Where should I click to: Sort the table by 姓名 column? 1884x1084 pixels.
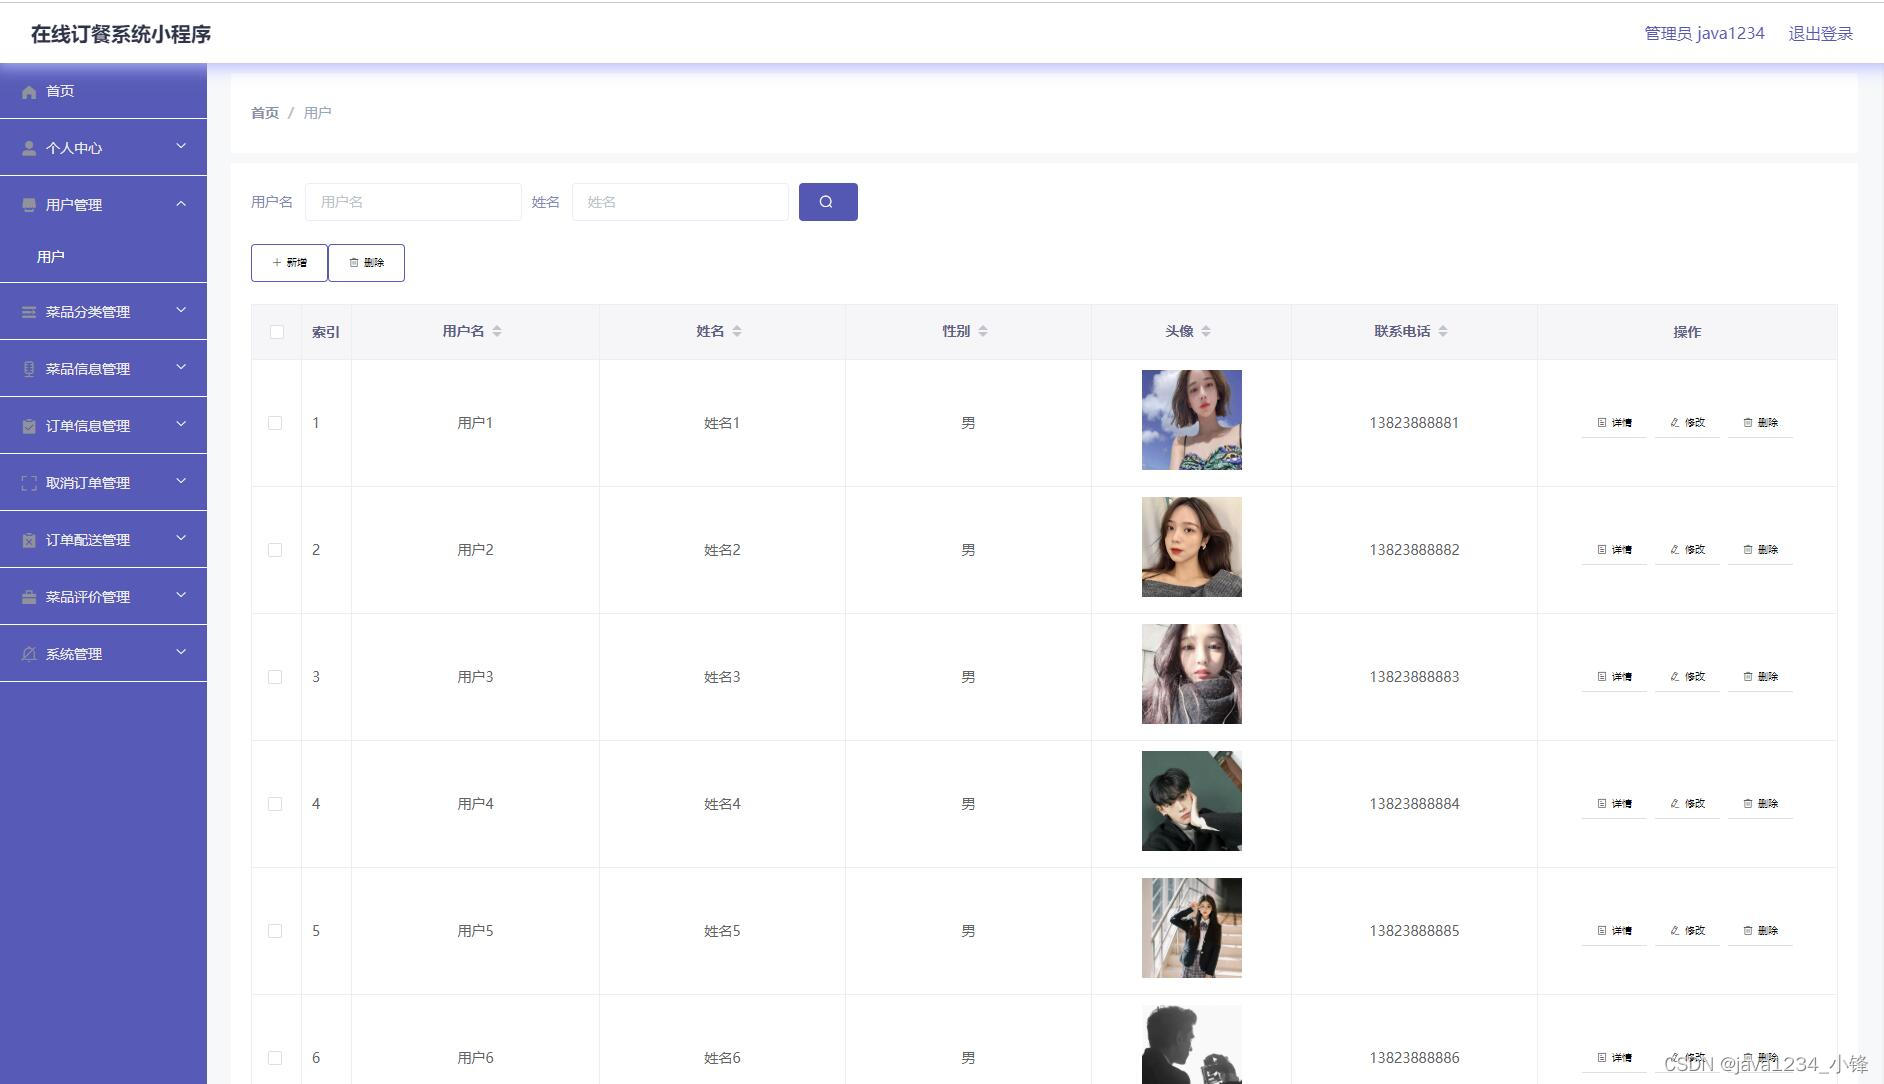(737, 331)
